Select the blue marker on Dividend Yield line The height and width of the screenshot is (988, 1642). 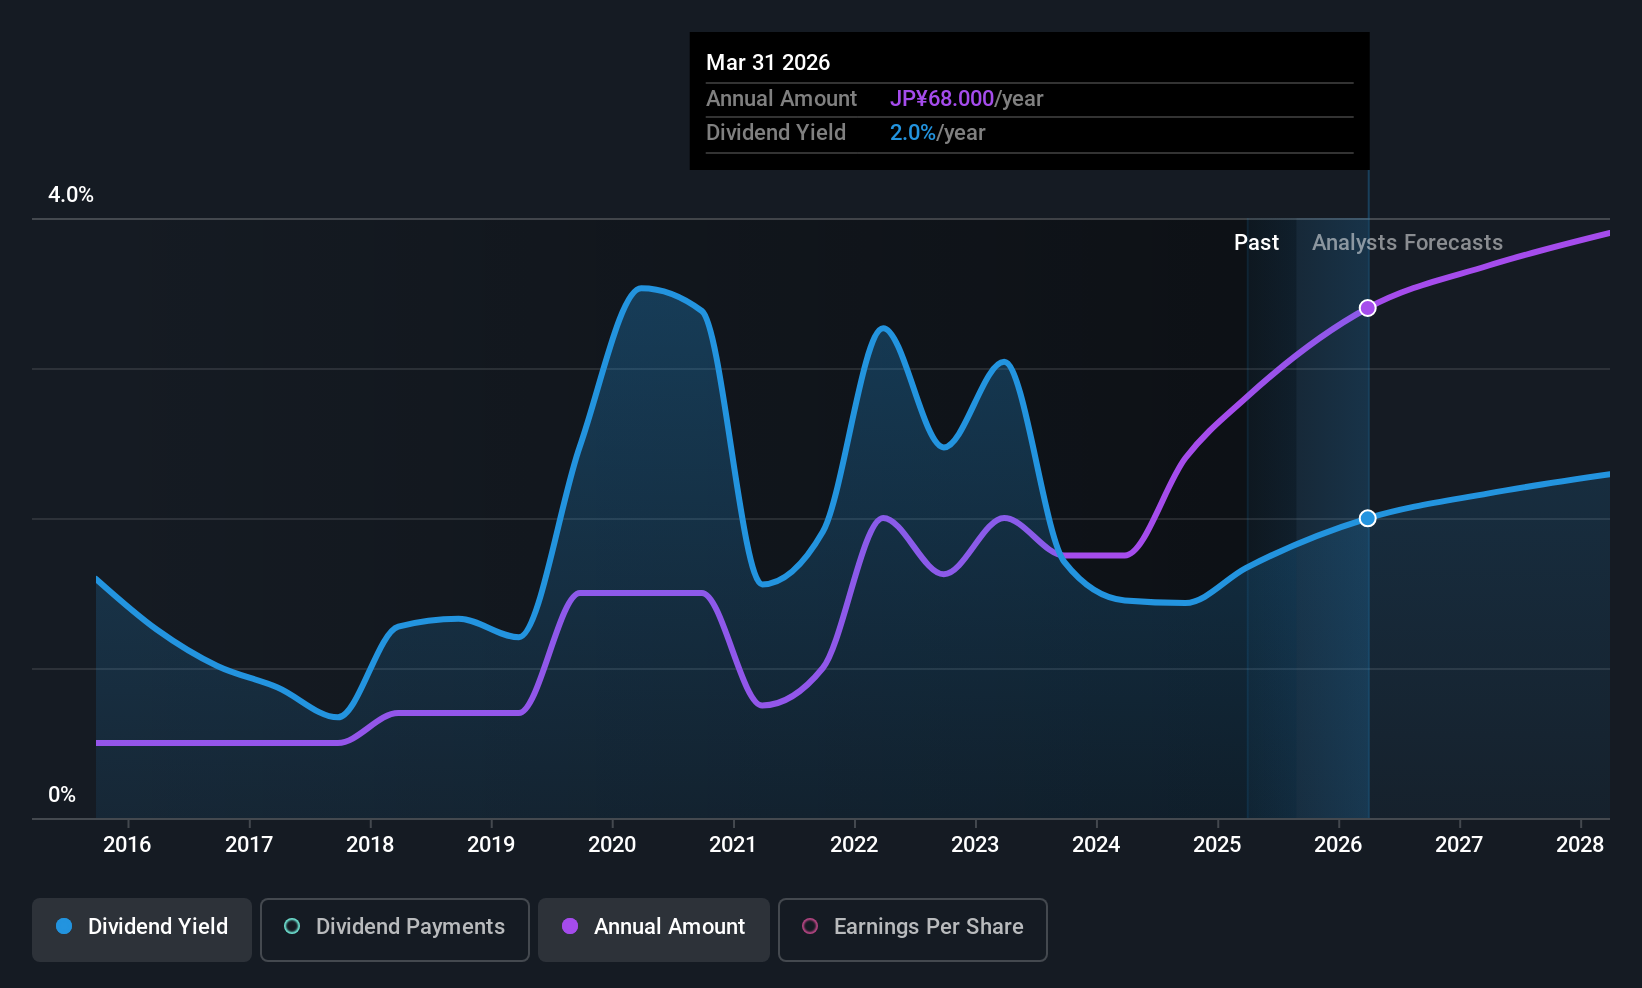point(1367,518)
